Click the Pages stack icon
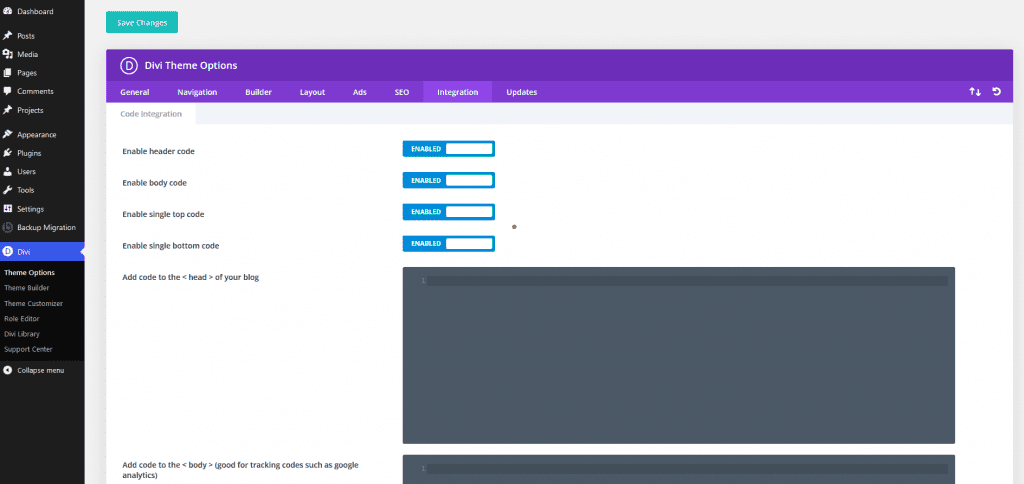1024x484 pixels. point(8,73)
